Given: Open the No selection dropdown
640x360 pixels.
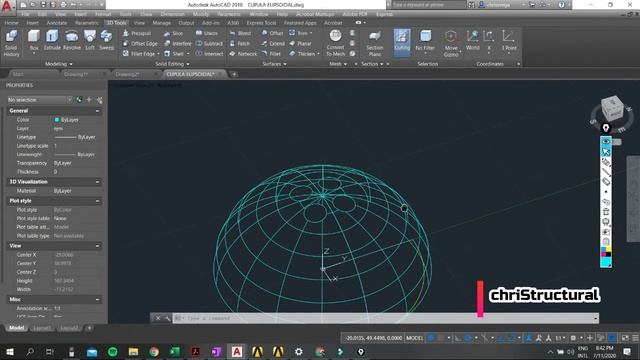Looking at the screenshot, I should 40,100.
